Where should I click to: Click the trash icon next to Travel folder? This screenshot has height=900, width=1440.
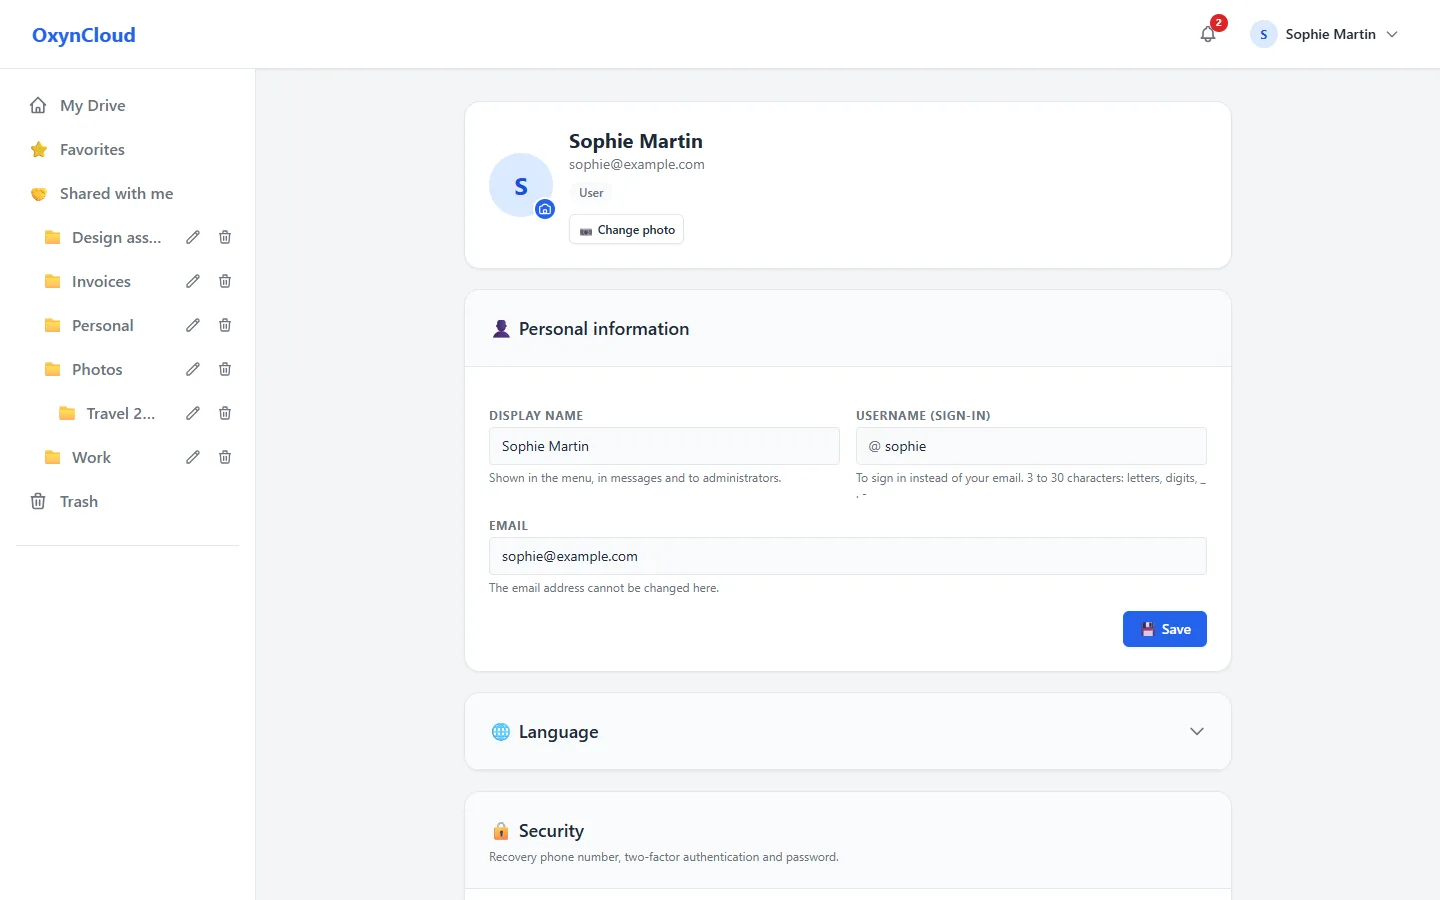pos(225,413)
